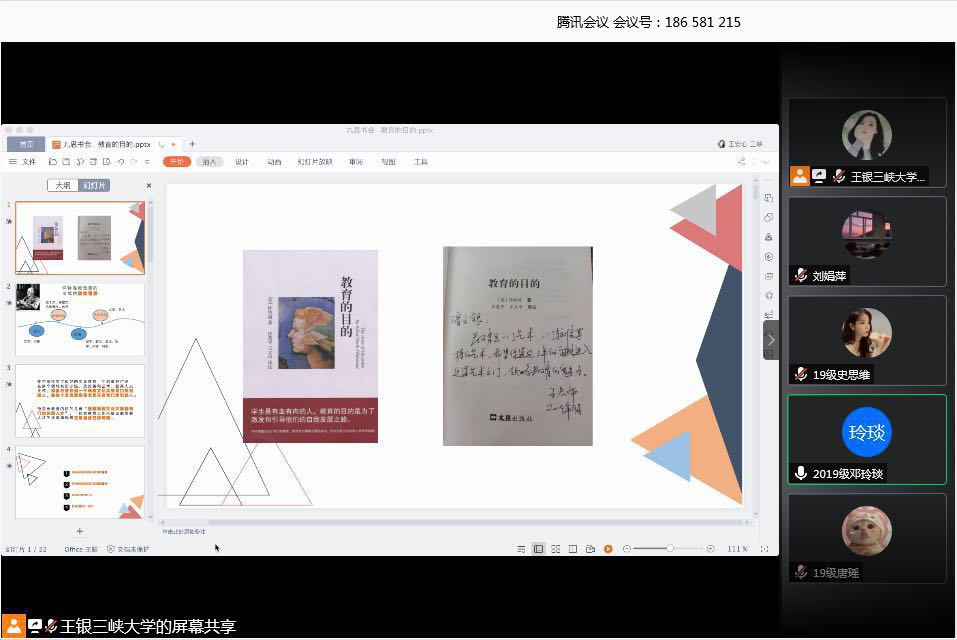Click the orange slideshow play button in status bar

coord(607,549)
